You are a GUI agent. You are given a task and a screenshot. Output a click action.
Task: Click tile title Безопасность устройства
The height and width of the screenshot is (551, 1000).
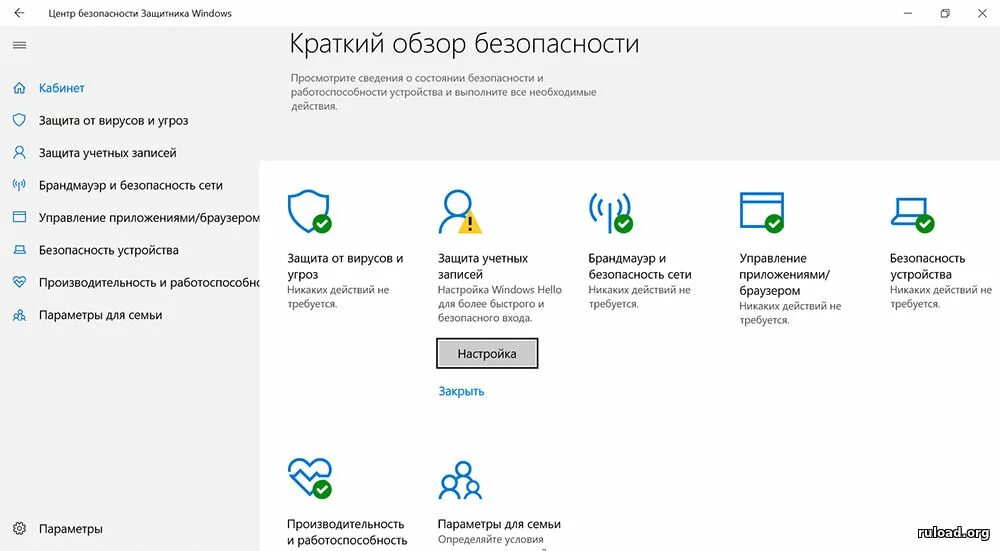[927, 266]
